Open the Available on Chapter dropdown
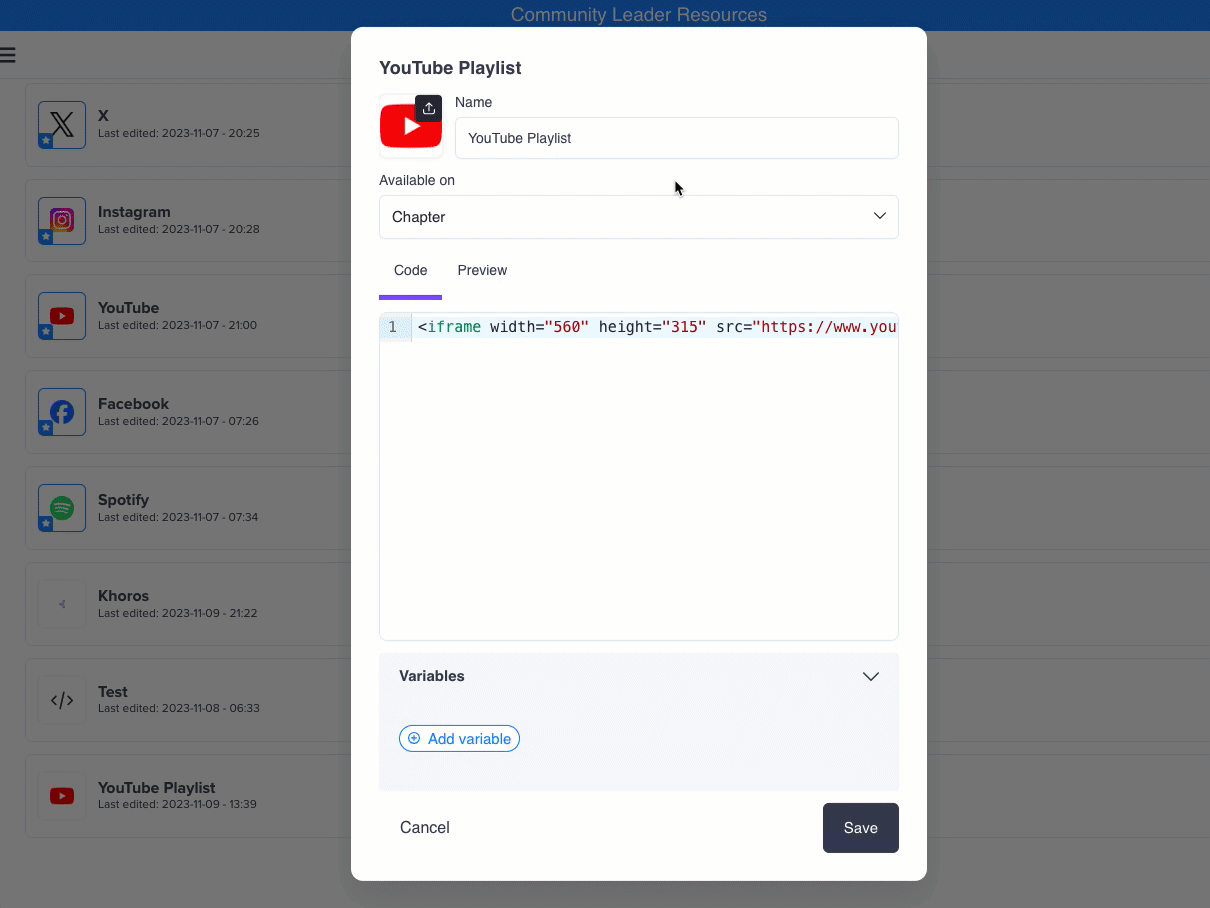Image resolution: width=1210 pixels, height=908 pixels. click(638, 217)
